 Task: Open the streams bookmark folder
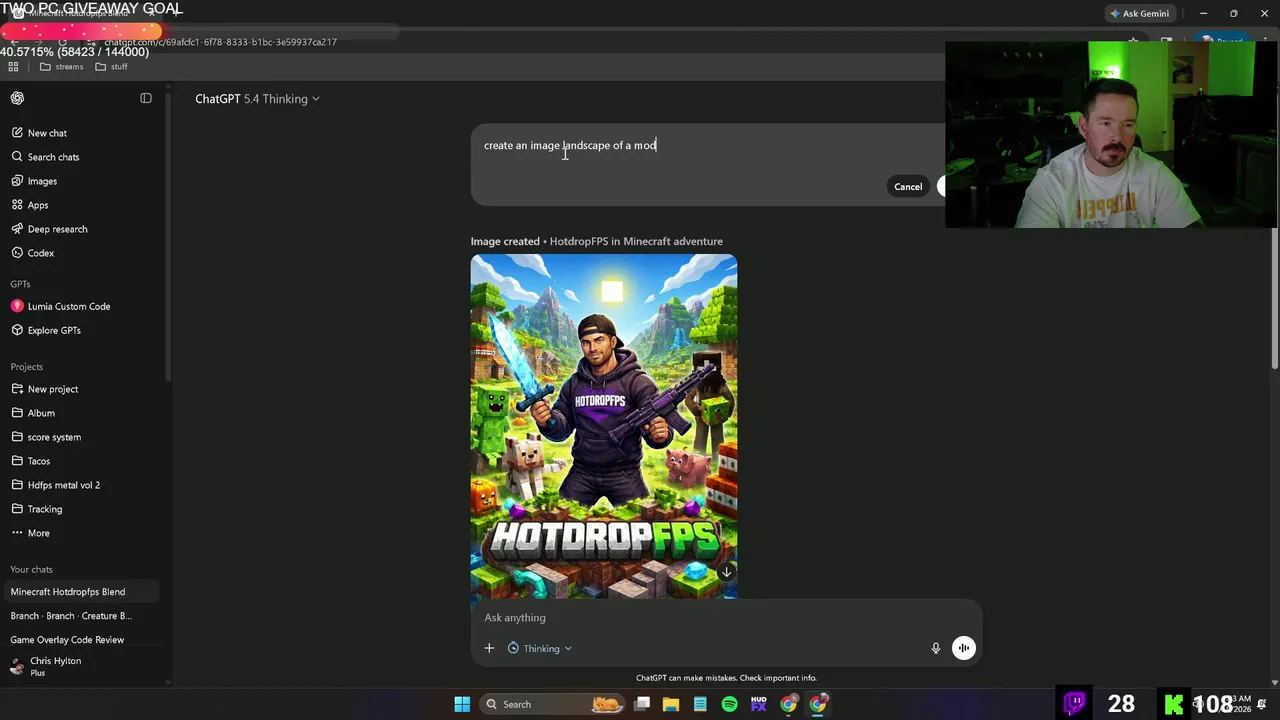(62, 67)
